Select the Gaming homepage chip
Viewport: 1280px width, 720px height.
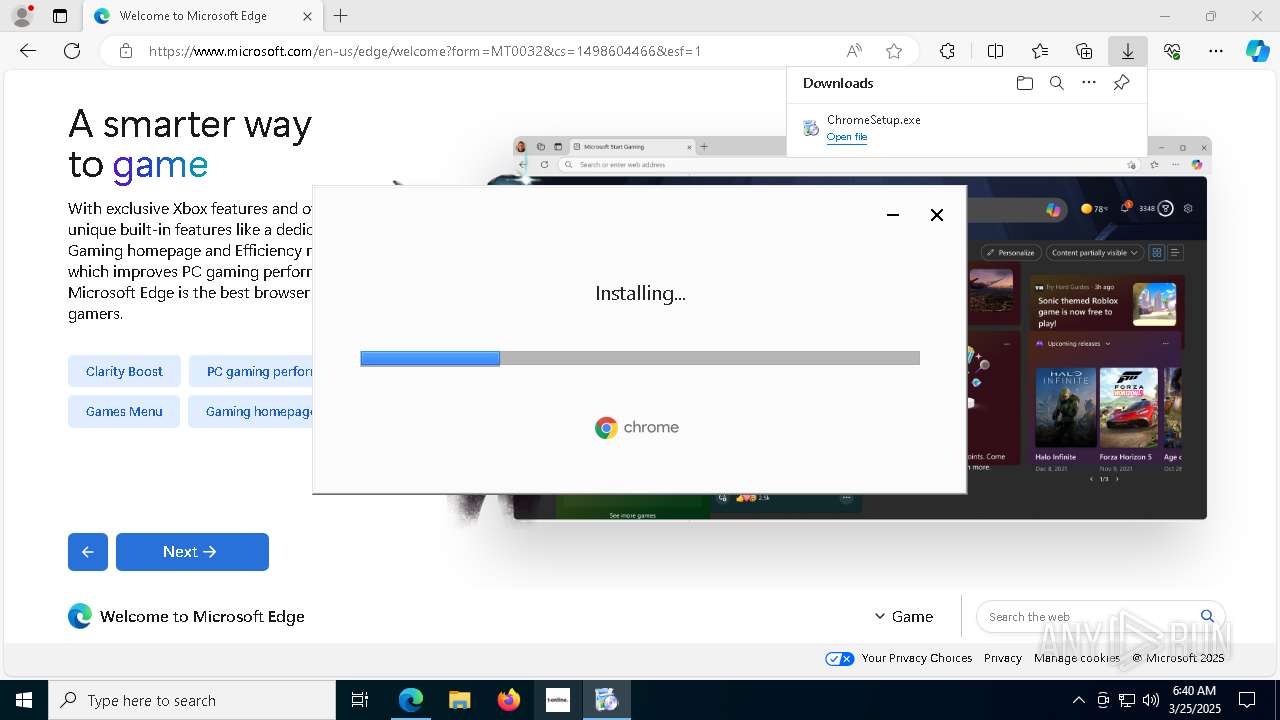251,411
